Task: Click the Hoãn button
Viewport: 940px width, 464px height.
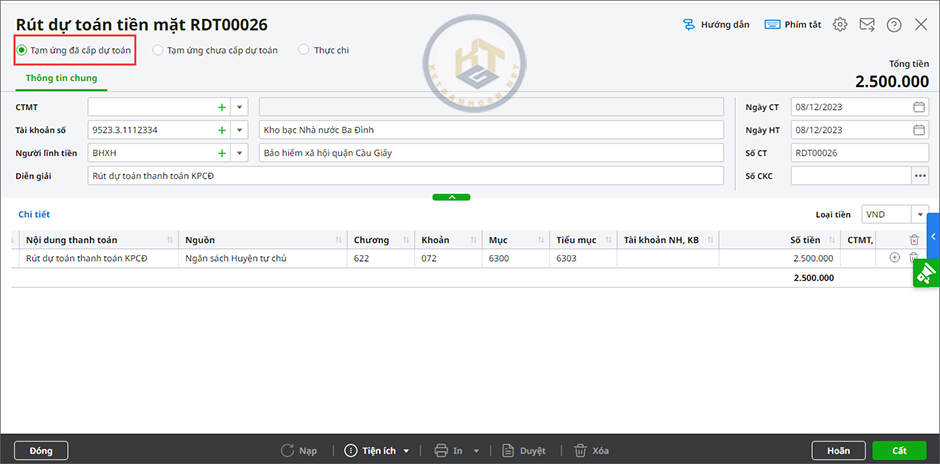Action: [x=838, y=451]
